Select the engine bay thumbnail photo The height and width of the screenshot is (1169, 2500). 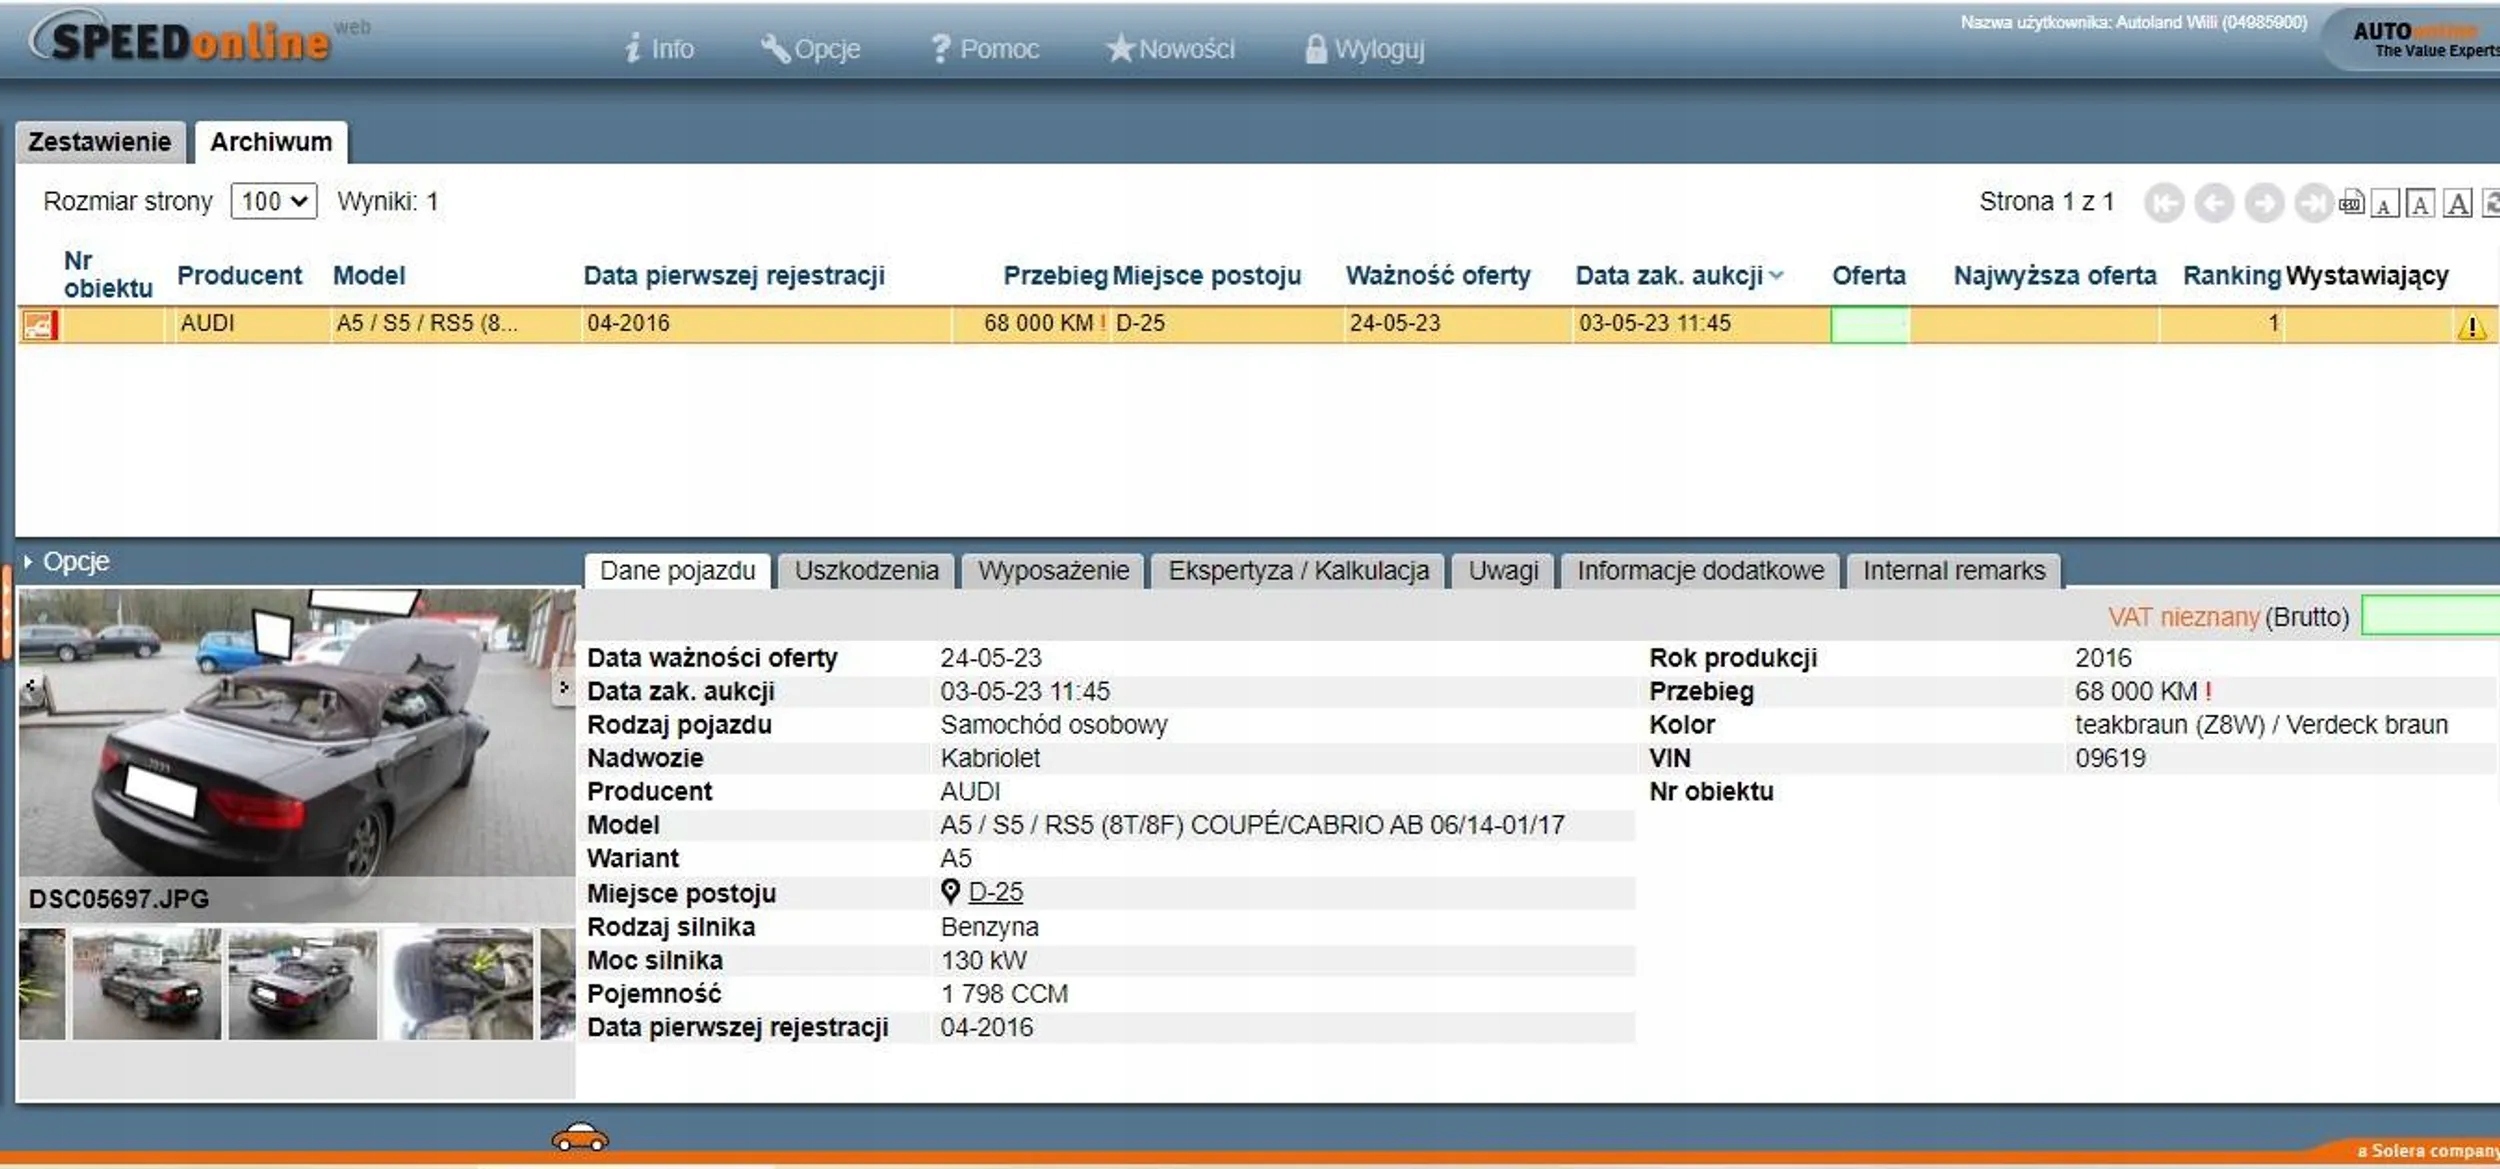click(x=460, y=984)
